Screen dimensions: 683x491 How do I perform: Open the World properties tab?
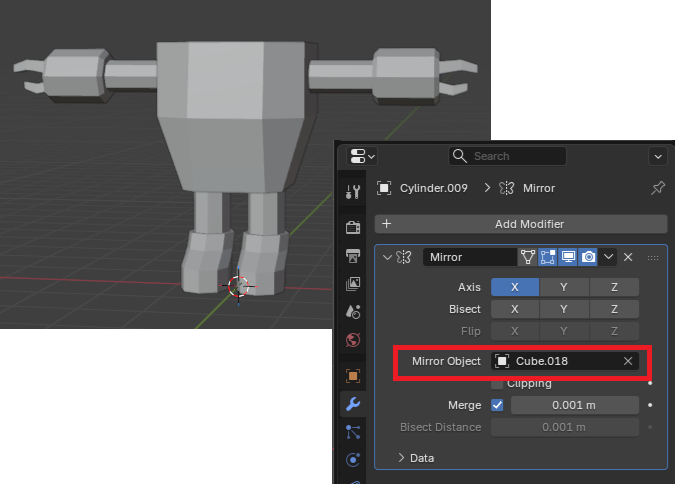352,340
